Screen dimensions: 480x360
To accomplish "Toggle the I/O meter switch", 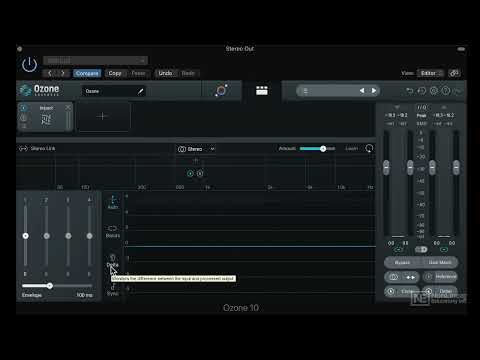I will 421,249.
